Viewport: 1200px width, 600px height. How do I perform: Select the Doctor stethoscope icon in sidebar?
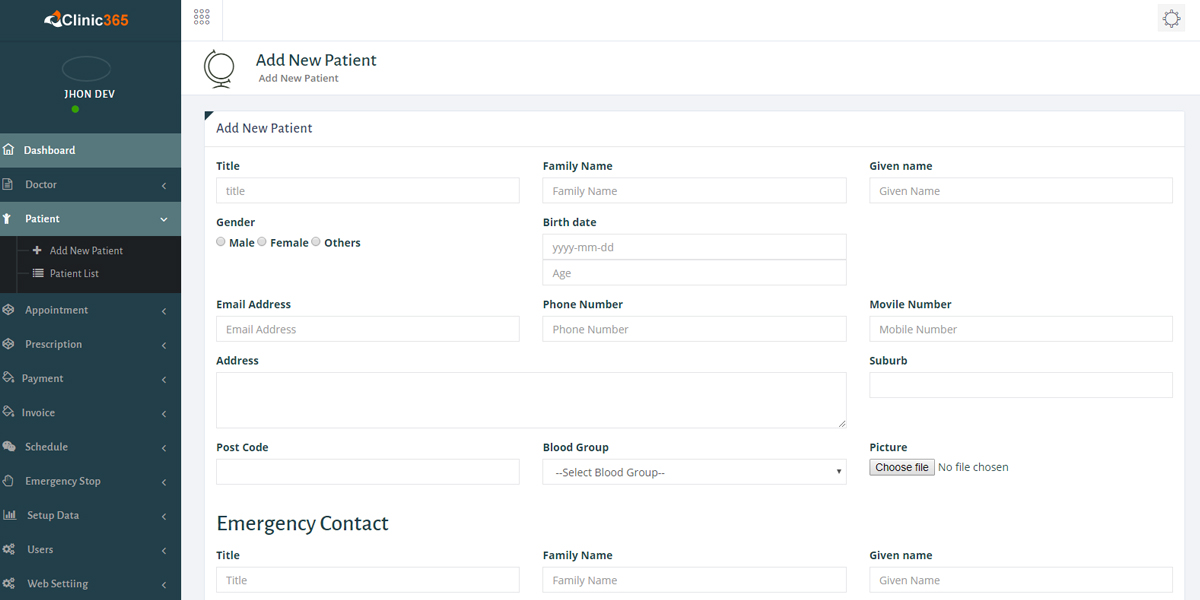11,184
